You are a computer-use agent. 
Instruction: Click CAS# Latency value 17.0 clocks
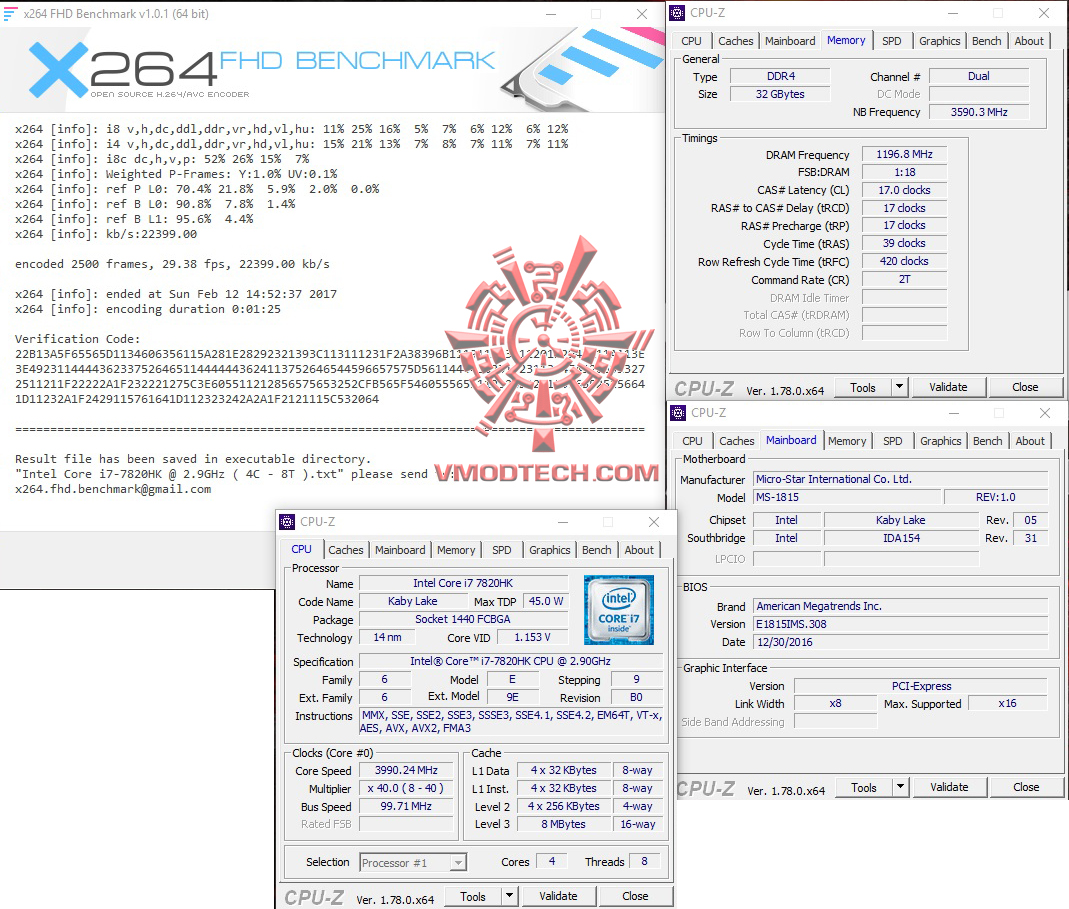[904, 190]
